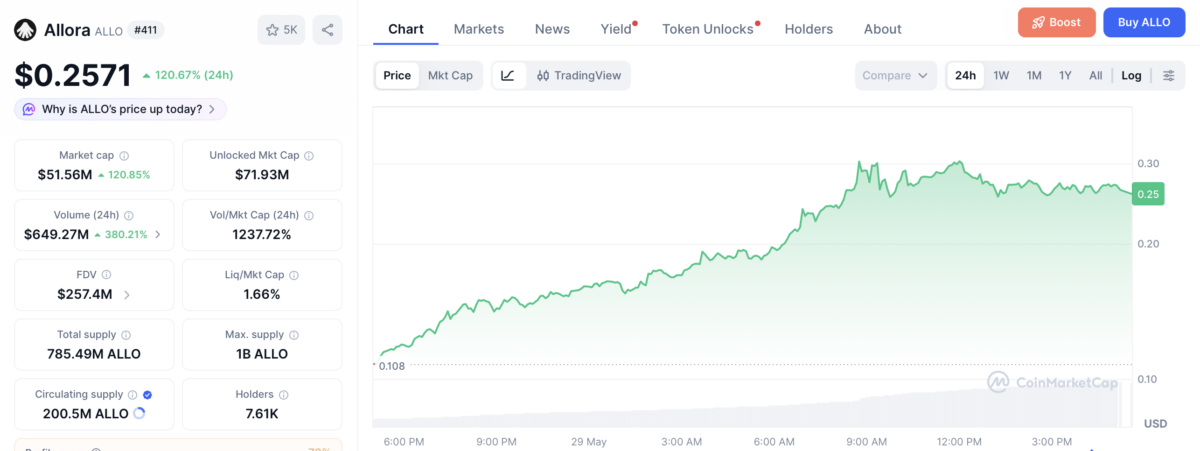Image resolution: width=1200 pixels, height=451 pixels.
Task: Click the info icon beside Holders
Action: coord(284,395)
